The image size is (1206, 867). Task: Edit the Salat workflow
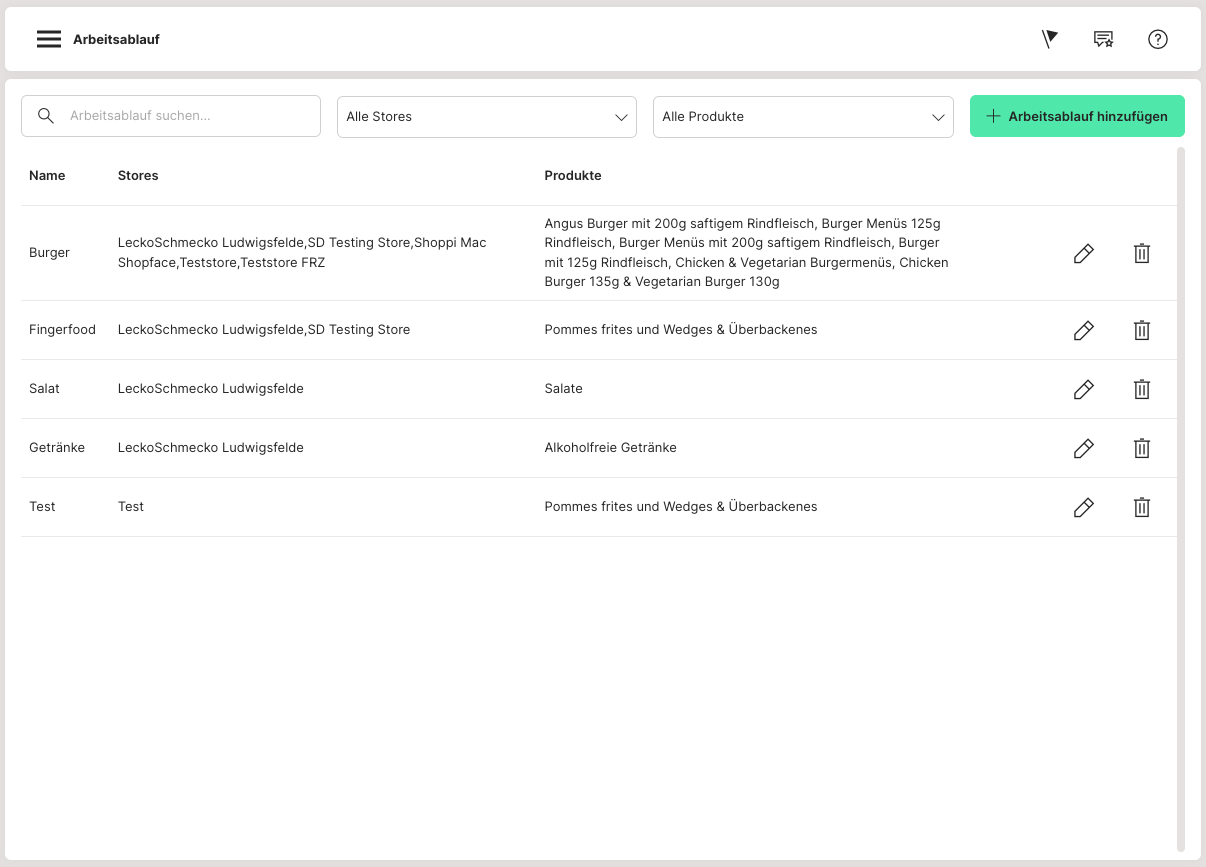[x=1083, y=389]
